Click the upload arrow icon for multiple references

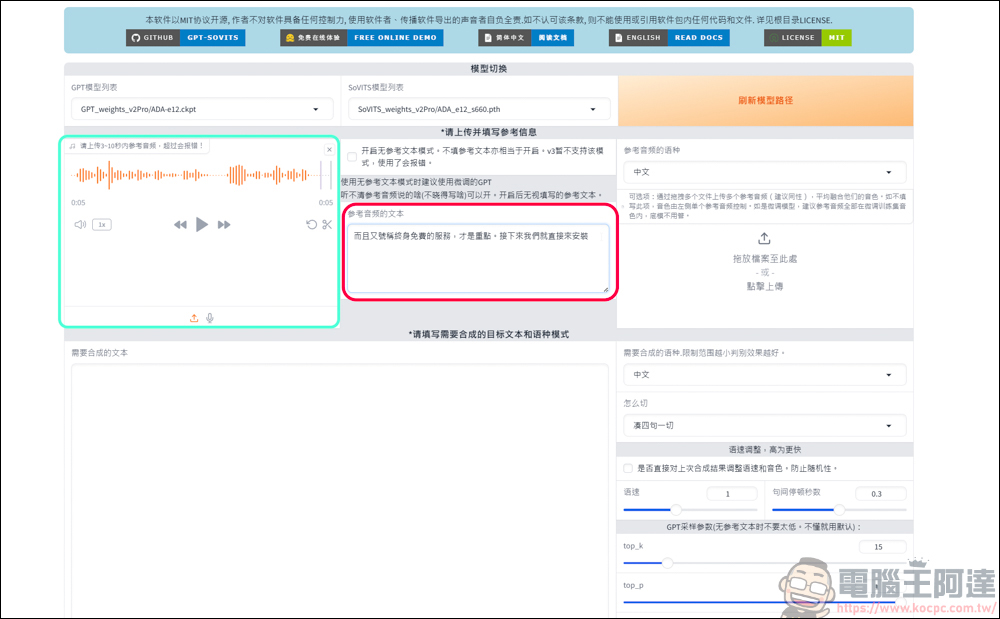764,238
